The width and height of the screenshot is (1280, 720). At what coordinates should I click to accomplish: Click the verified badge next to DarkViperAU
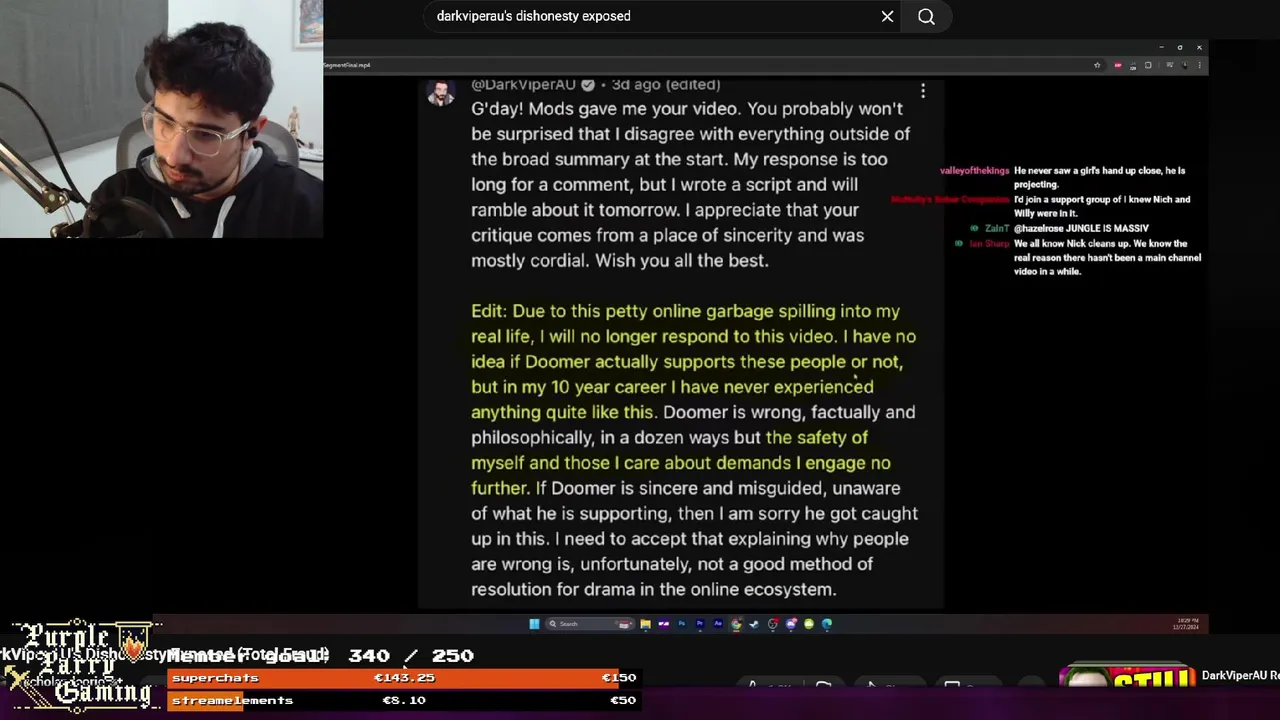(x=588, y=85)
